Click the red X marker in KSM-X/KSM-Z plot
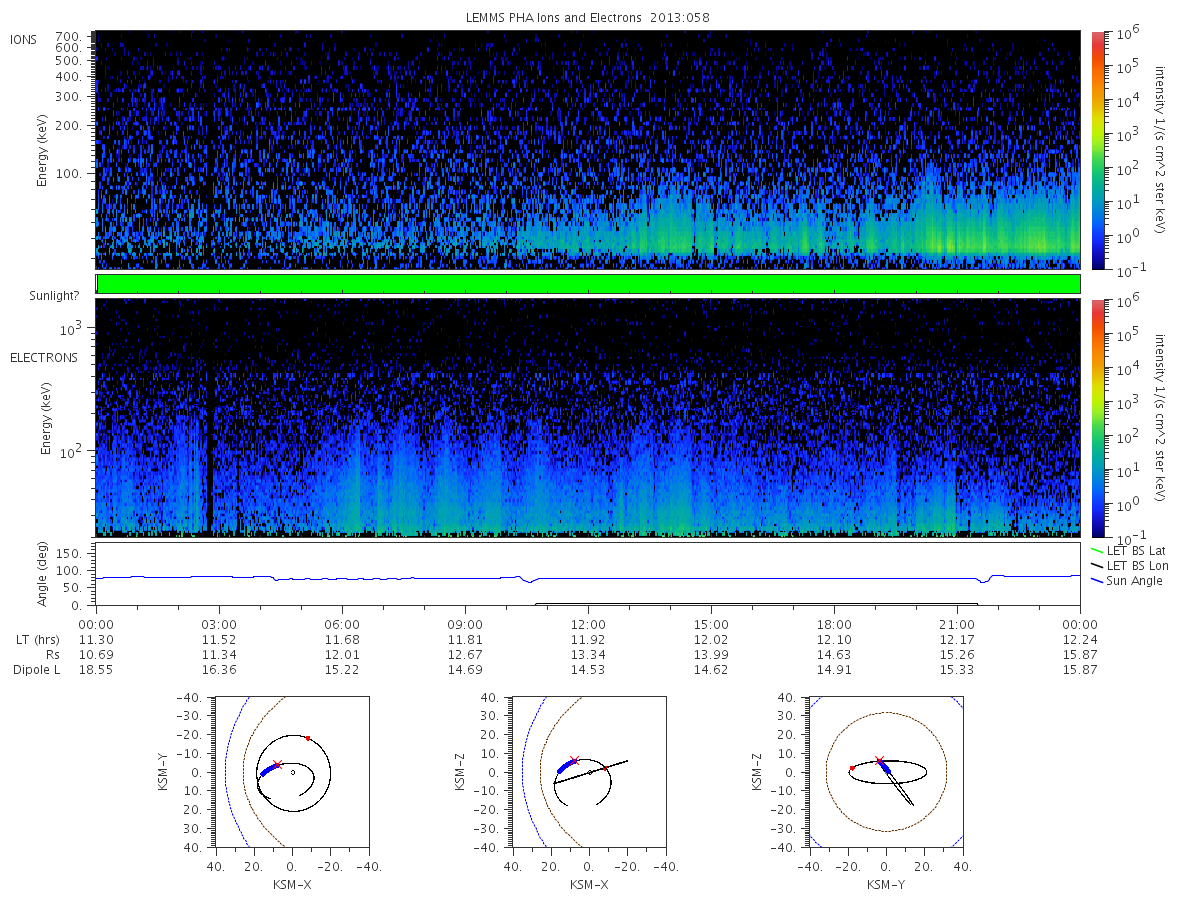 pos(574,760)
